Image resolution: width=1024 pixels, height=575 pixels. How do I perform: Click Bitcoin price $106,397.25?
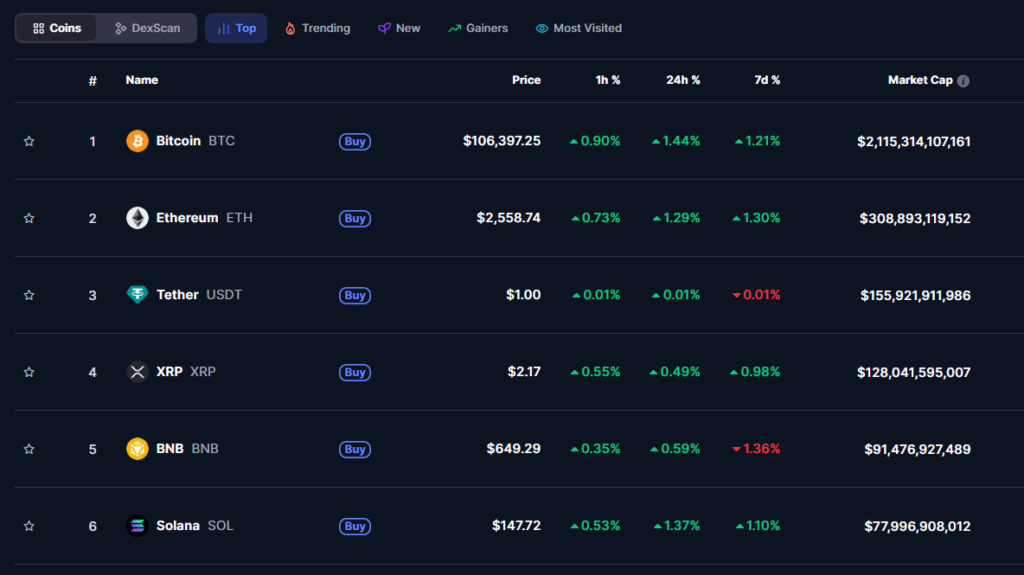tap(502, 140)
